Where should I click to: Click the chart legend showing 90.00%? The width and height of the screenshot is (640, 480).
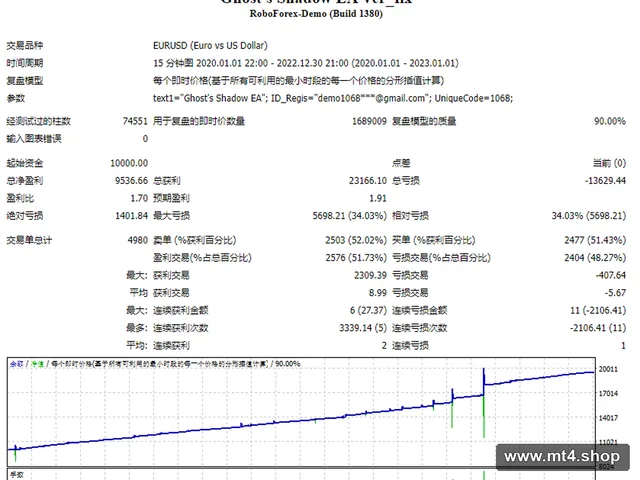155,364
